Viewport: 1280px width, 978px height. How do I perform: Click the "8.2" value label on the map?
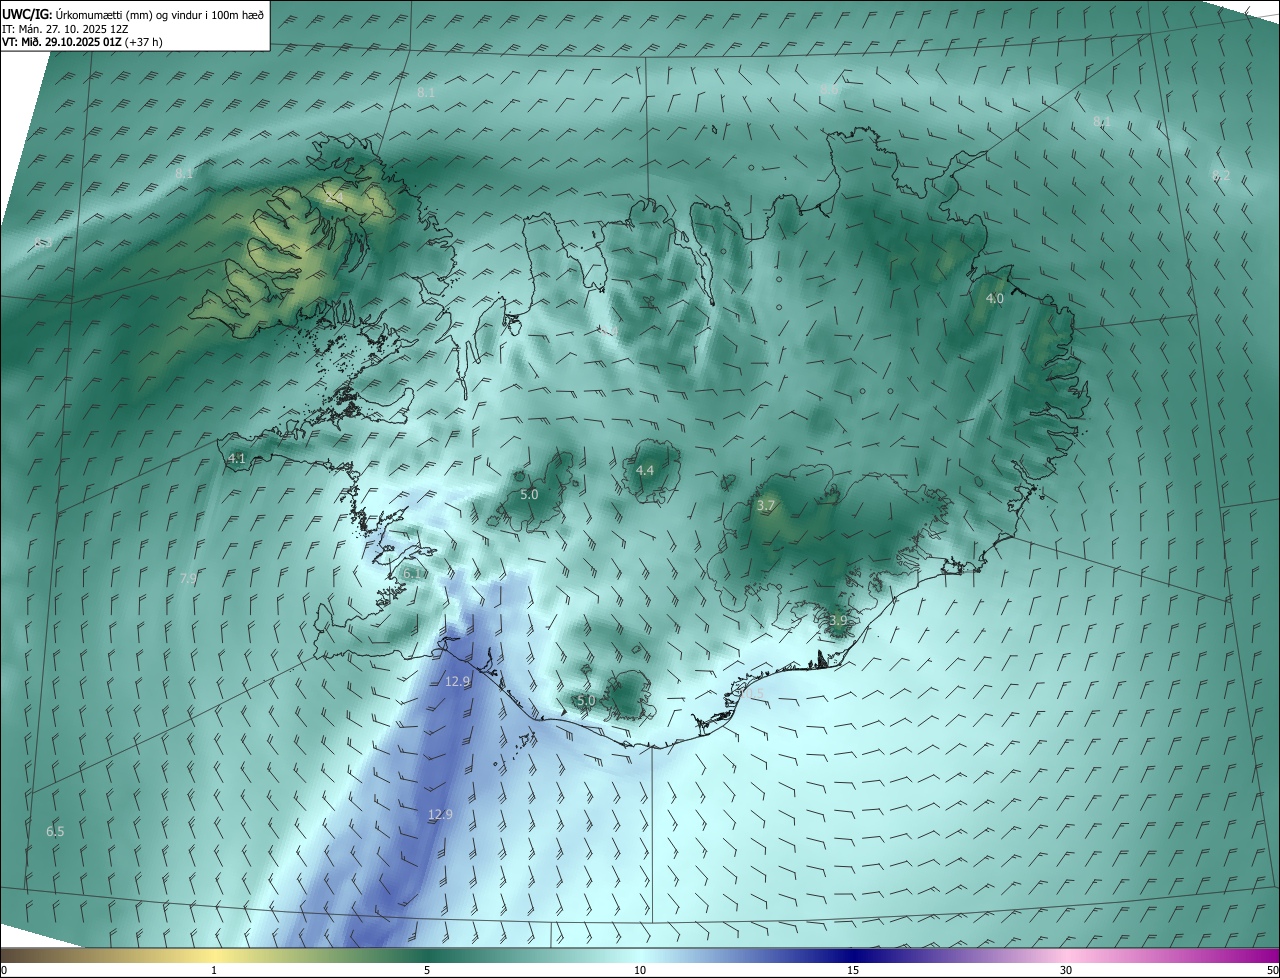tap(1221, 176)
